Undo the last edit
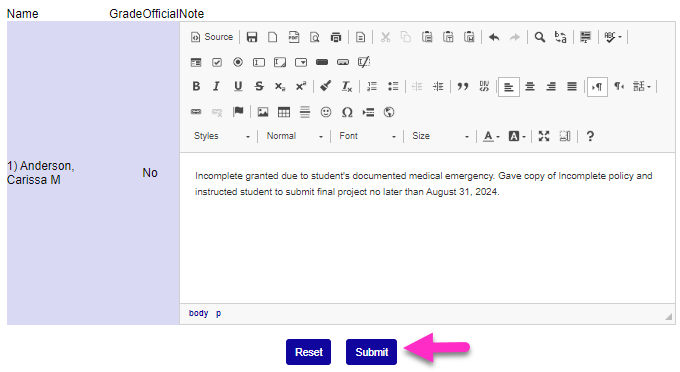680x372 pixels. click(x=494, y=37)
